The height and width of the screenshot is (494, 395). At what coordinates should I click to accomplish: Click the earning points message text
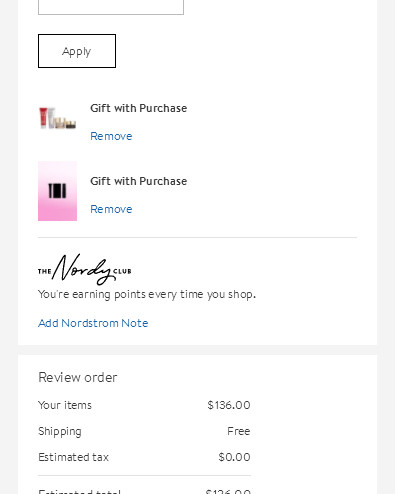point(147,294)
